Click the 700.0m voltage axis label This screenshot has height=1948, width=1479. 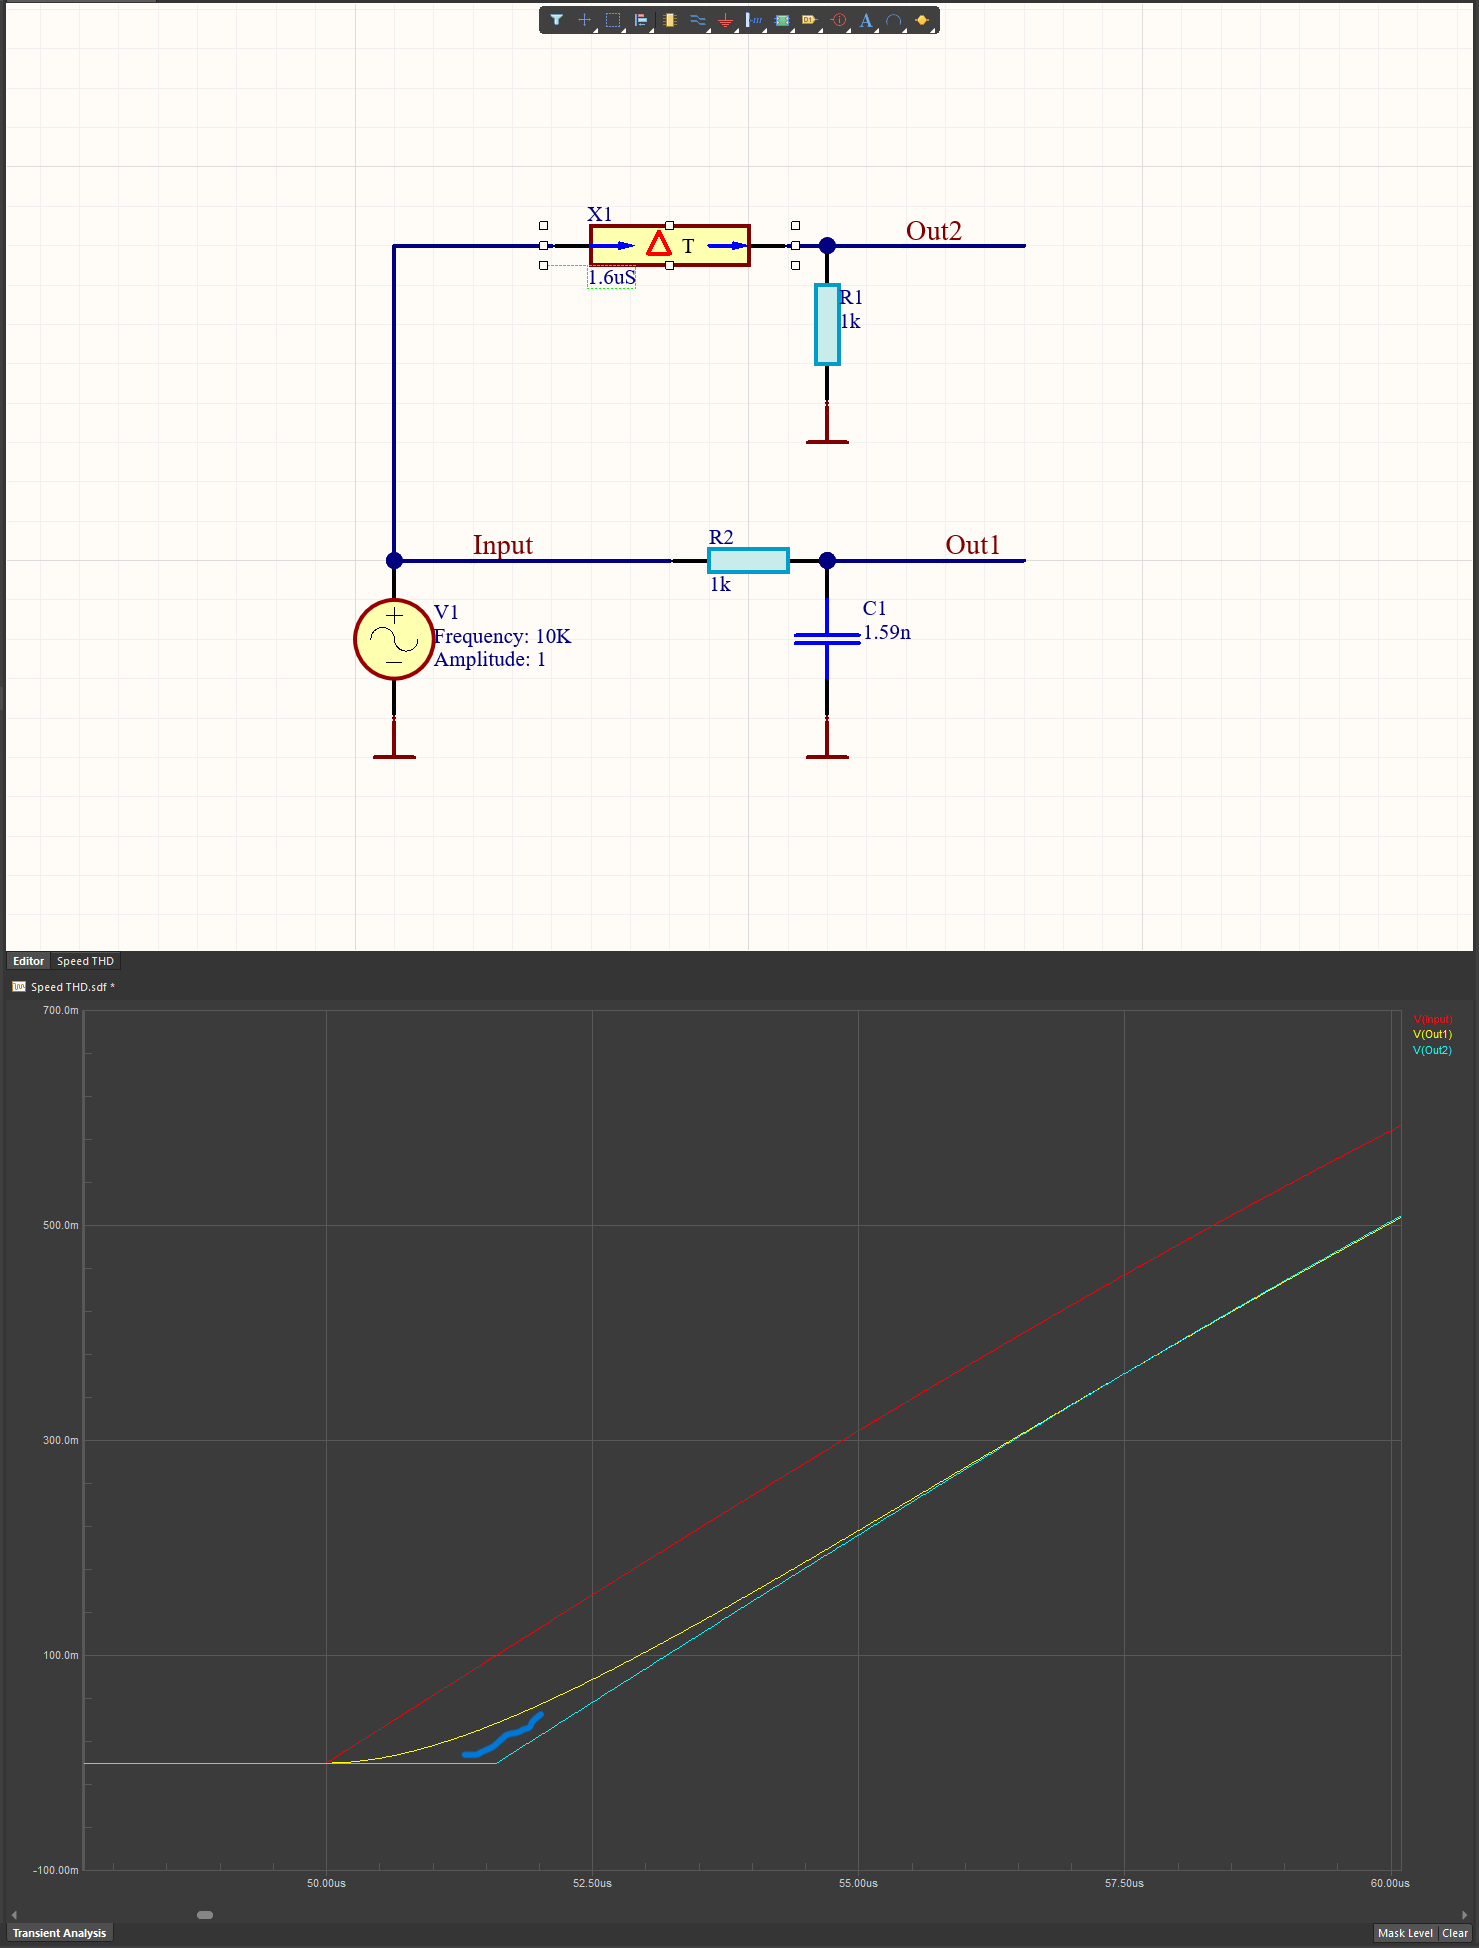(x=60, y=1010)
